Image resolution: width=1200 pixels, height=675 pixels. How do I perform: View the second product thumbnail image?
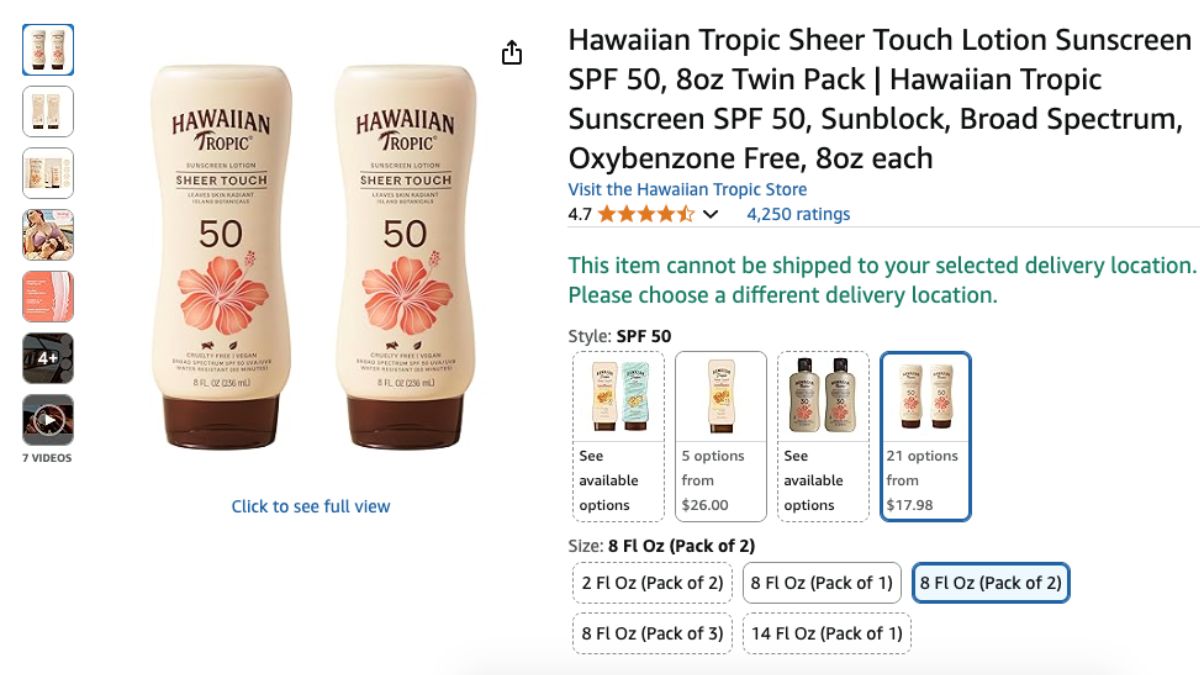tap(48, 111)
